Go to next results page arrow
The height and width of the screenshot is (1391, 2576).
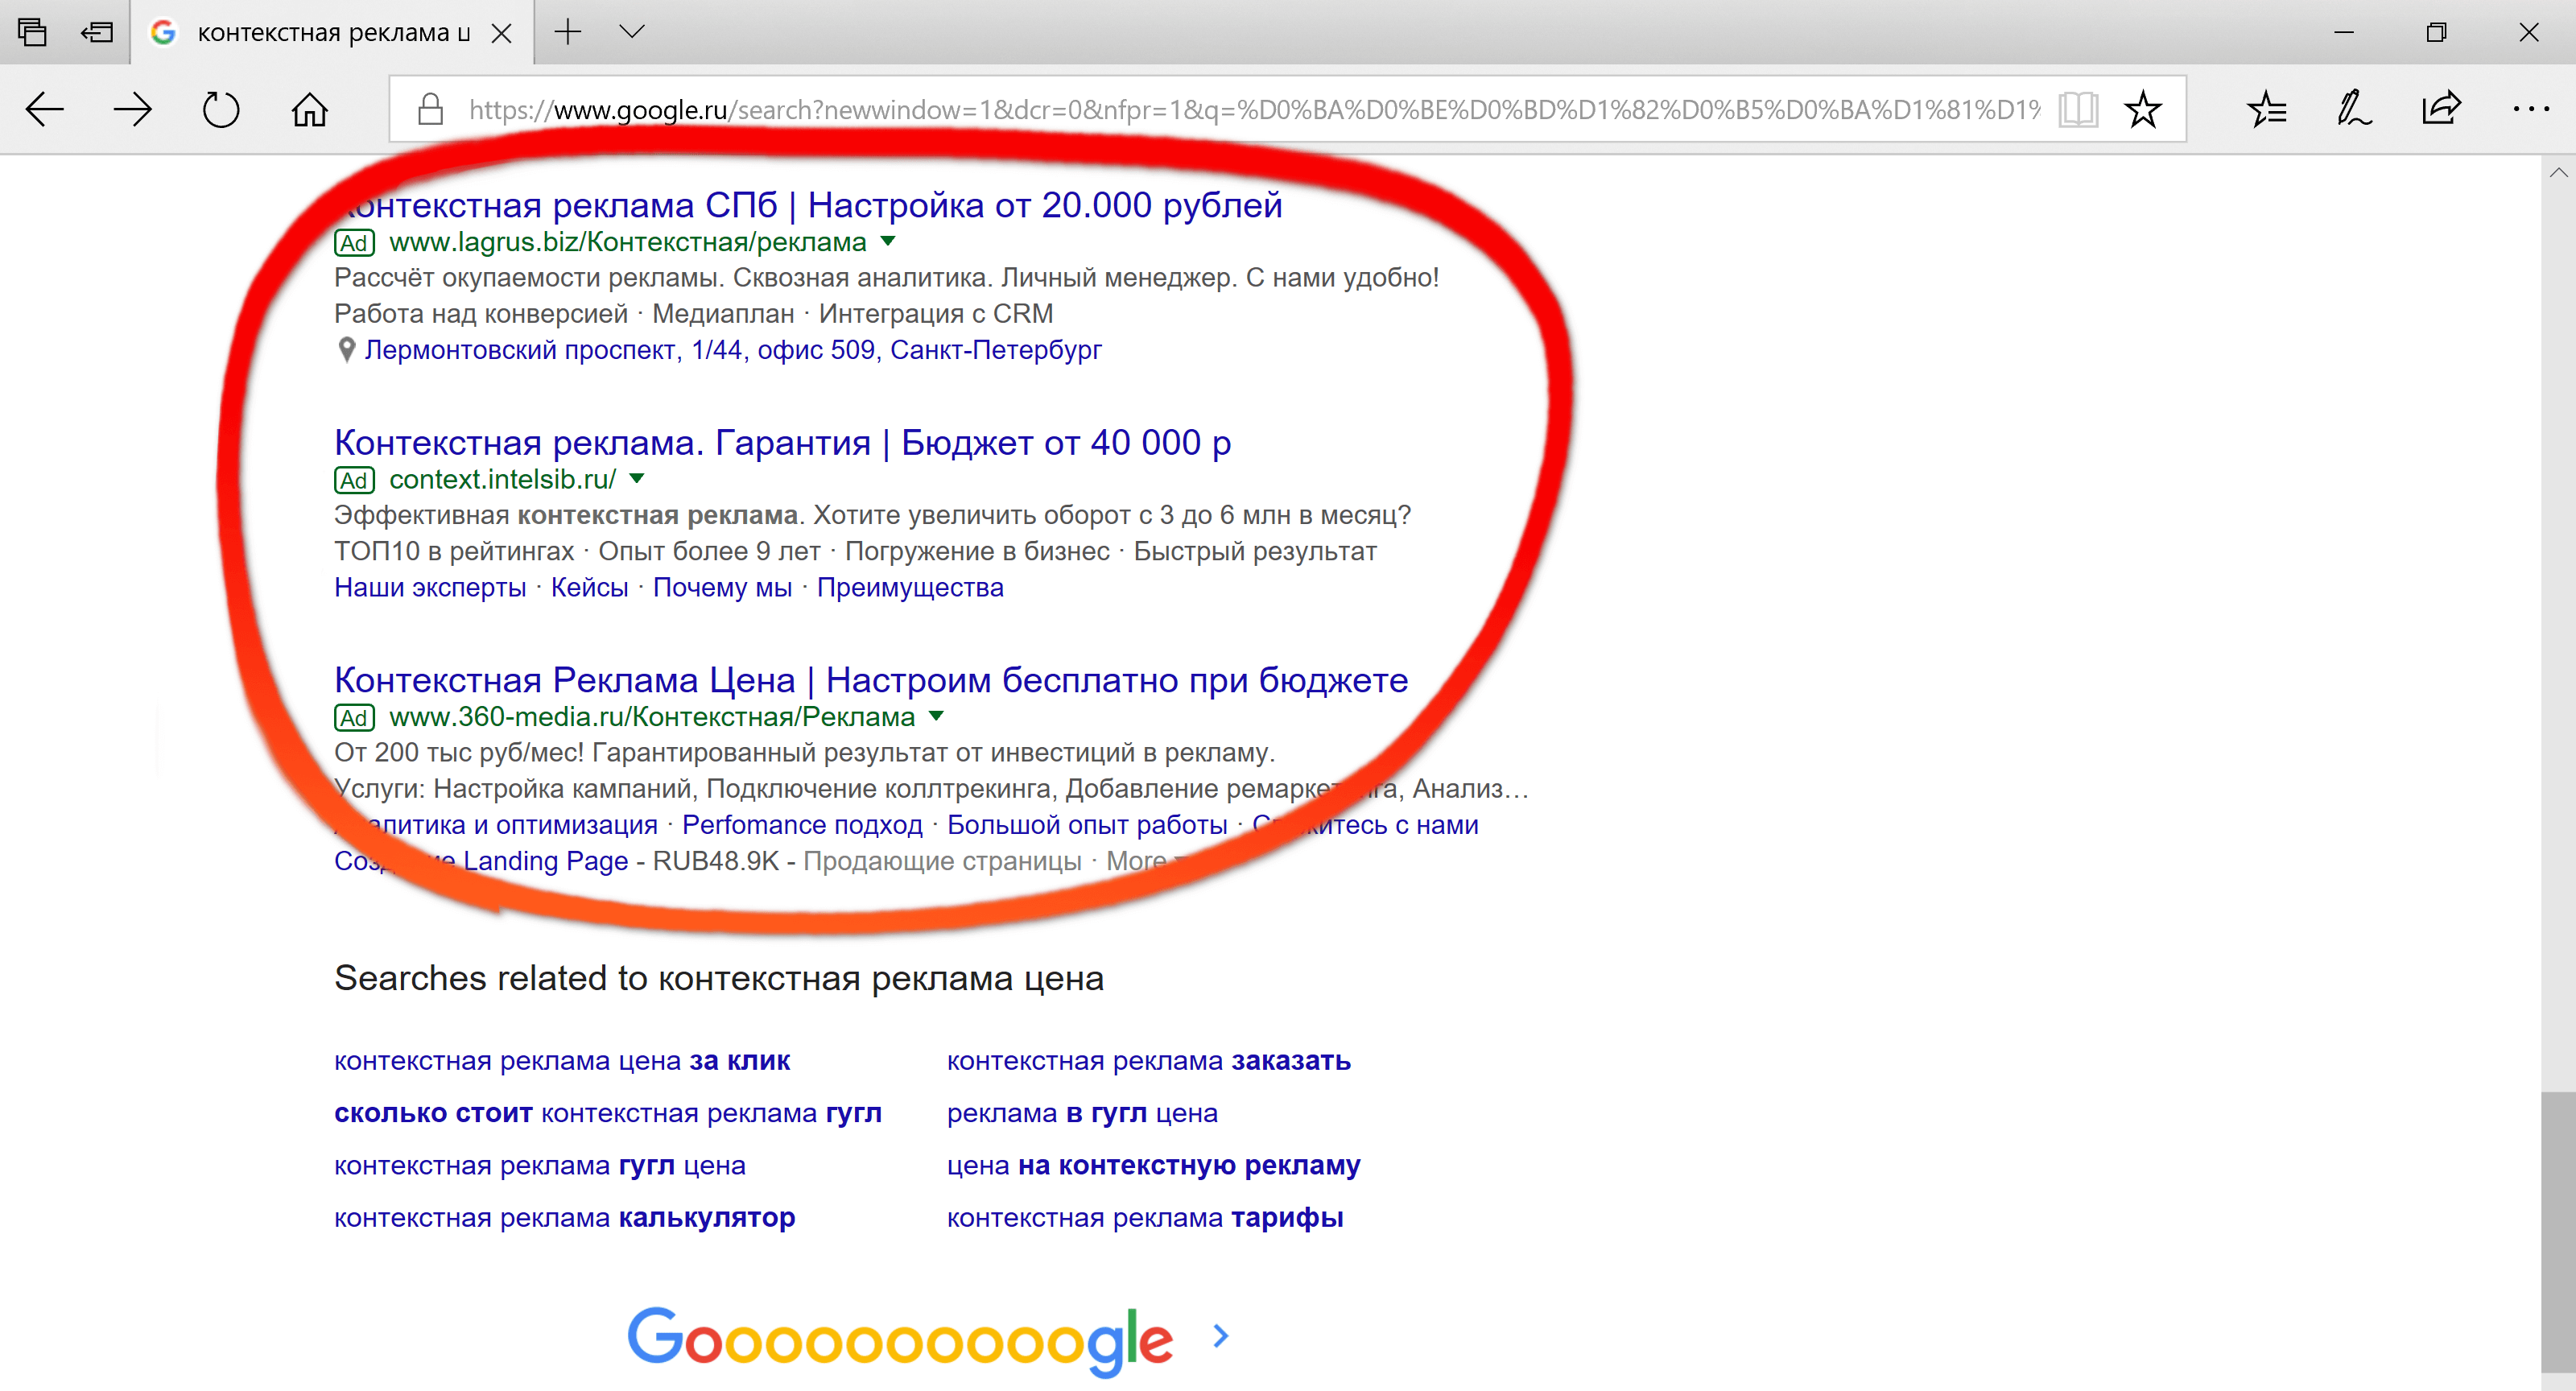click(x=1220, y=1336)
